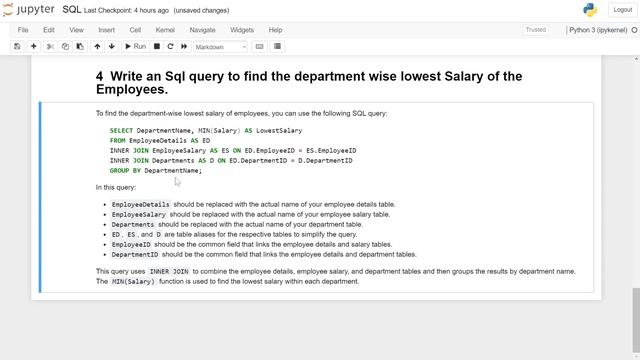Click the kernel idle indicator circle
The height and width of the screenshot is (360, 640).
[635, 30]
